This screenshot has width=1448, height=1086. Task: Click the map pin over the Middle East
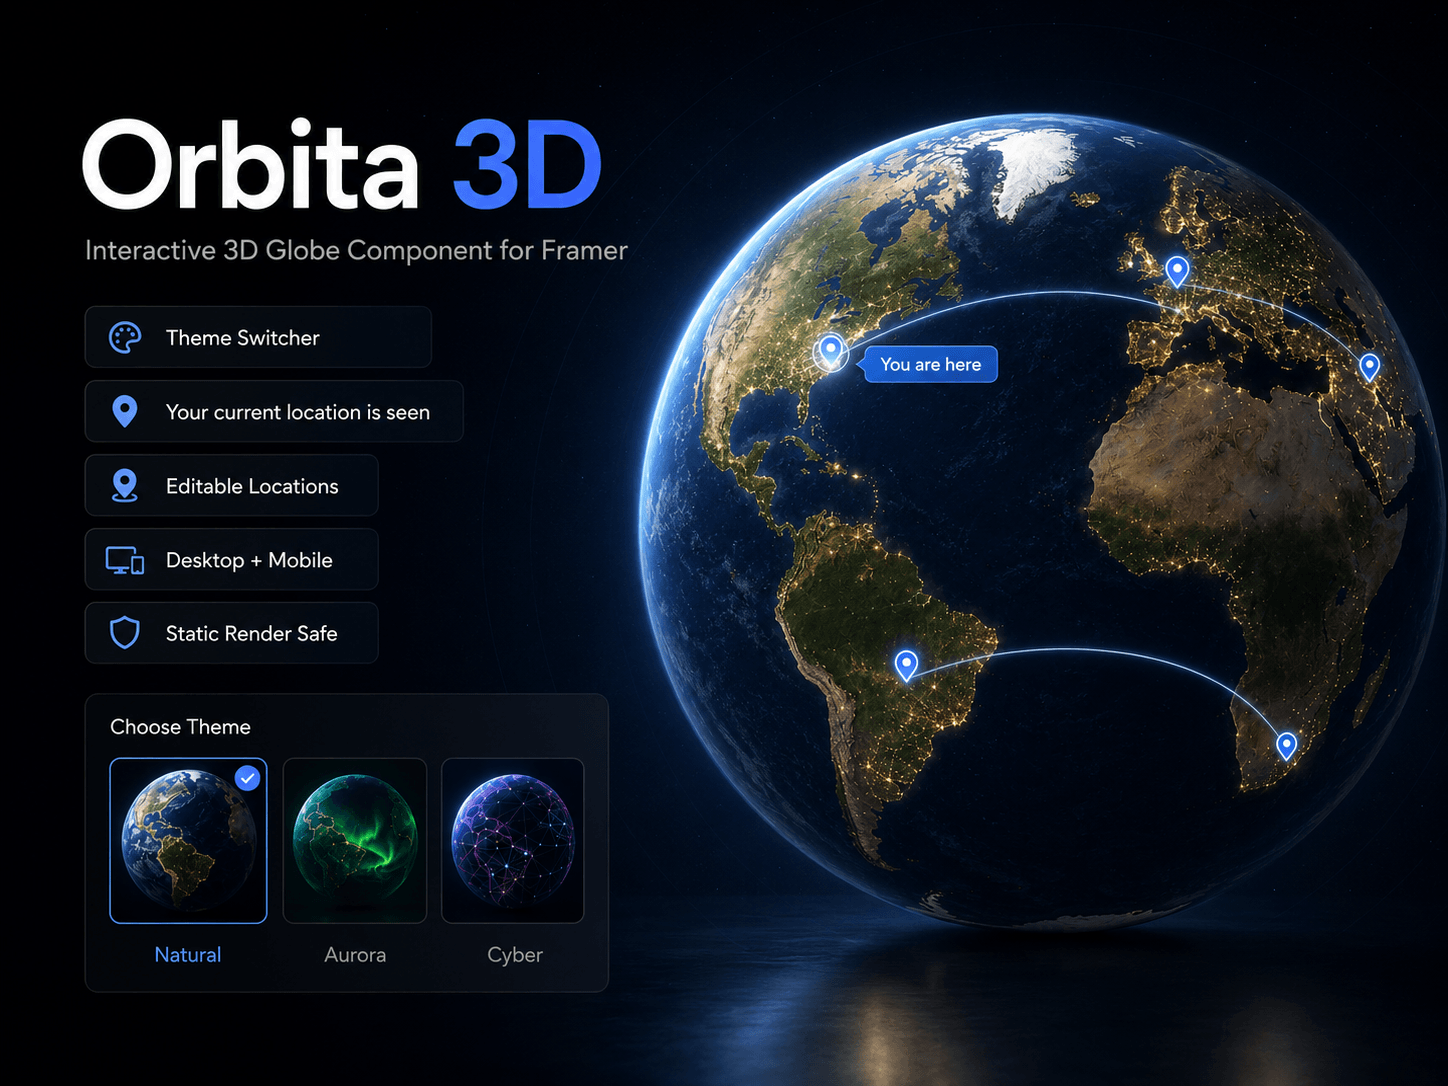pyautogui.click(x=1369, y=367)
